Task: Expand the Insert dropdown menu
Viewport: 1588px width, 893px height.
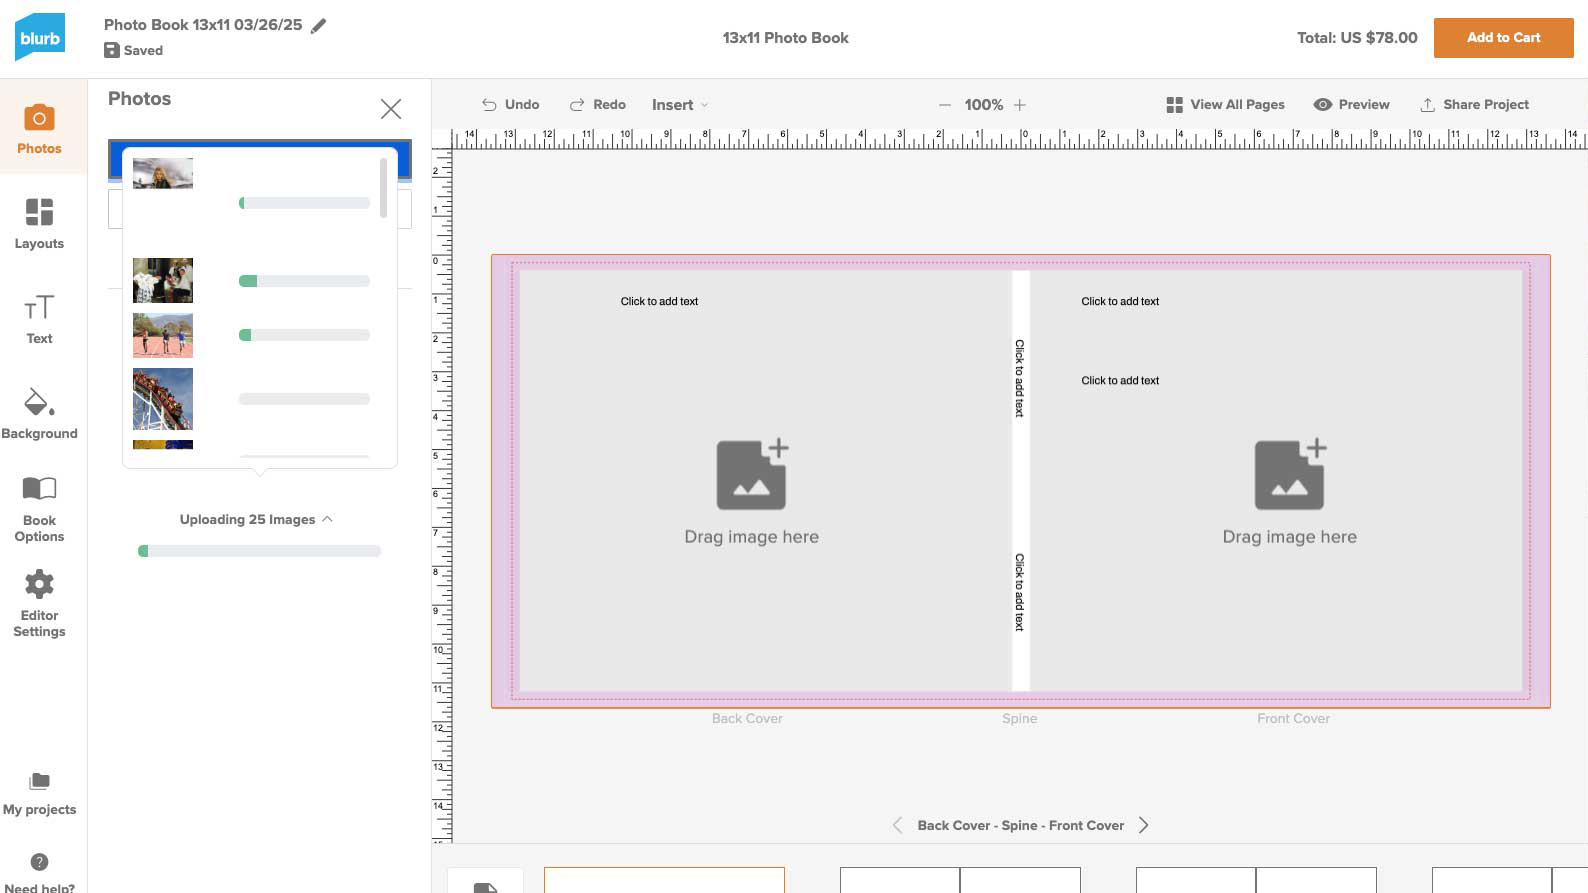Action: (680, 105)
